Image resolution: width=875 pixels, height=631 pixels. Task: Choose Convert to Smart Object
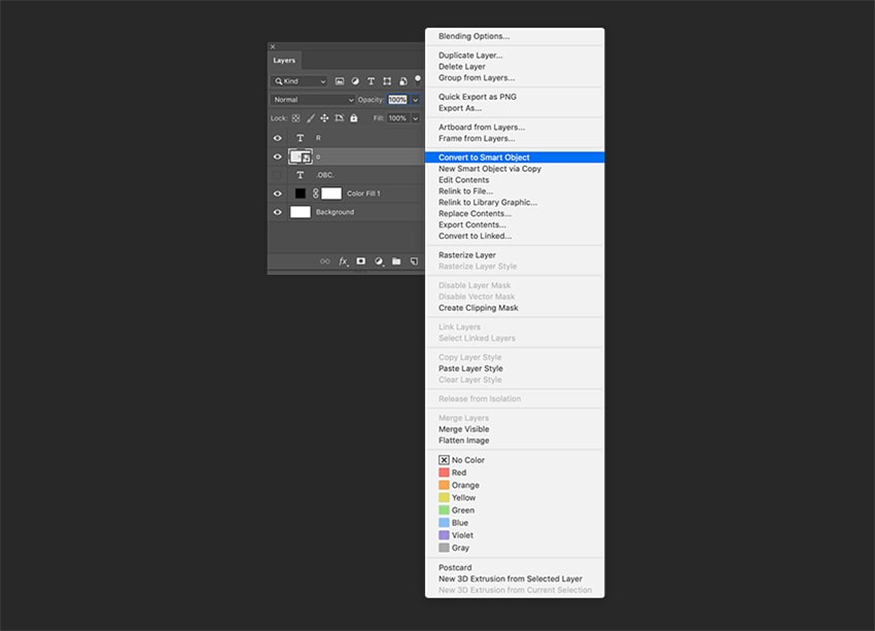click(x=484, y=157)
